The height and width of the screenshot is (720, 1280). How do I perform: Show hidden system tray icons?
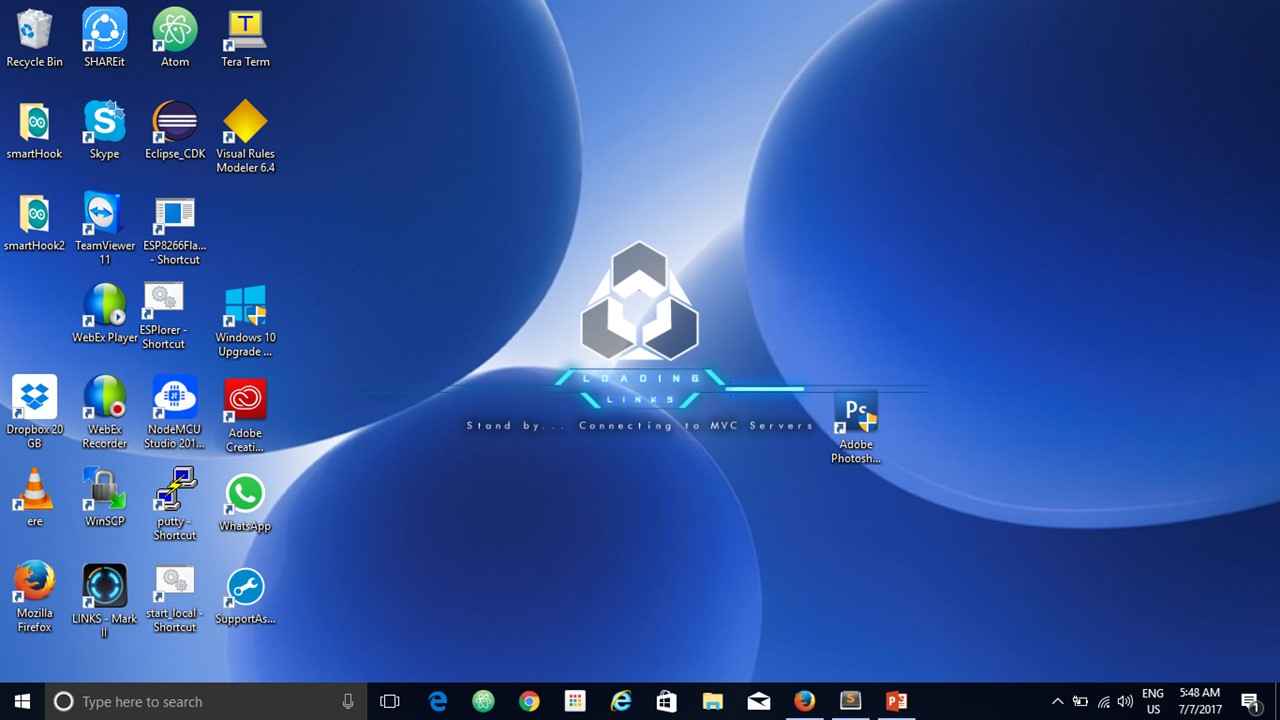click(x=1057, y=701)
